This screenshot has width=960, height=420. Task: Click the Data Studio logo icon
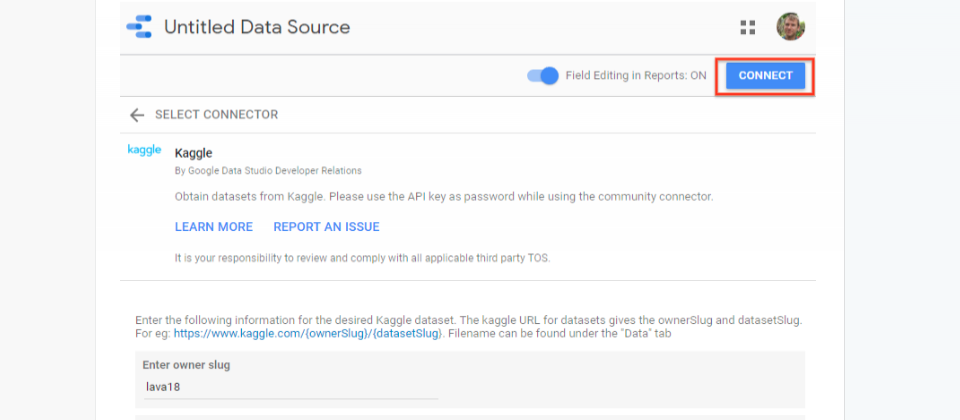pyautogui.click(x=139, y=27)
